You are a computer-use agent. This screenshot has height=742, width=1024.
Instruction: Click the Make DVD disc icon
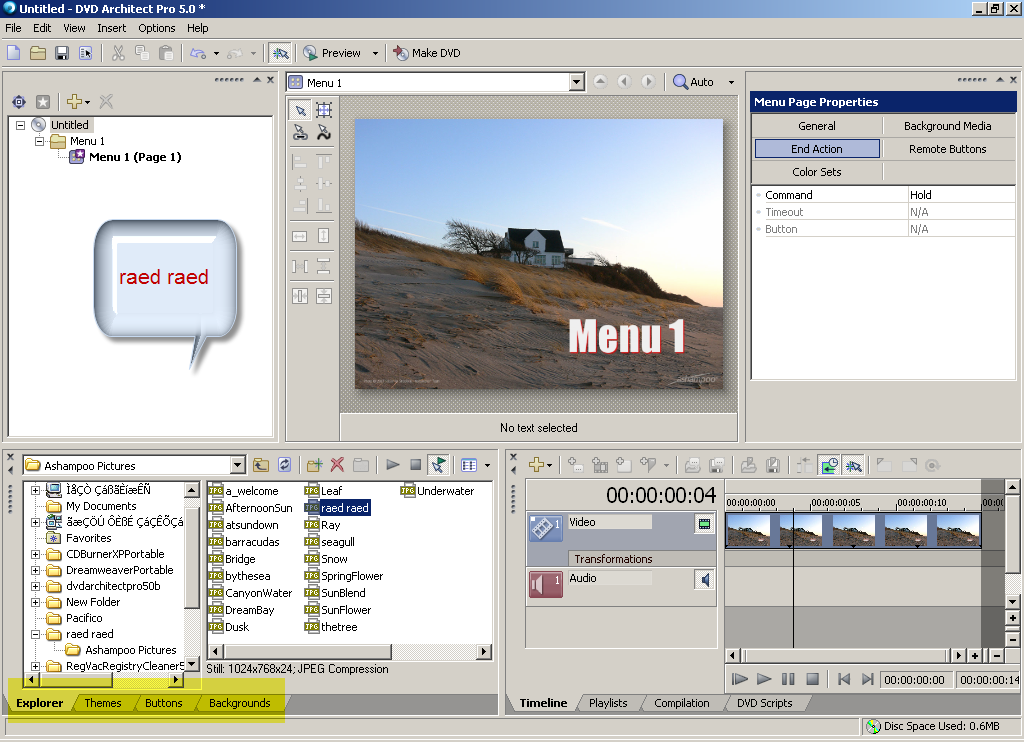click(401, 53)
